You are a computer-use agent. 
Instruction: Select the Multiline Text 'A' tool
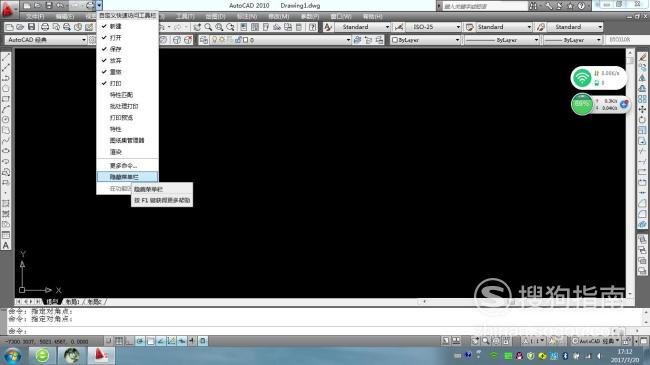6,246
